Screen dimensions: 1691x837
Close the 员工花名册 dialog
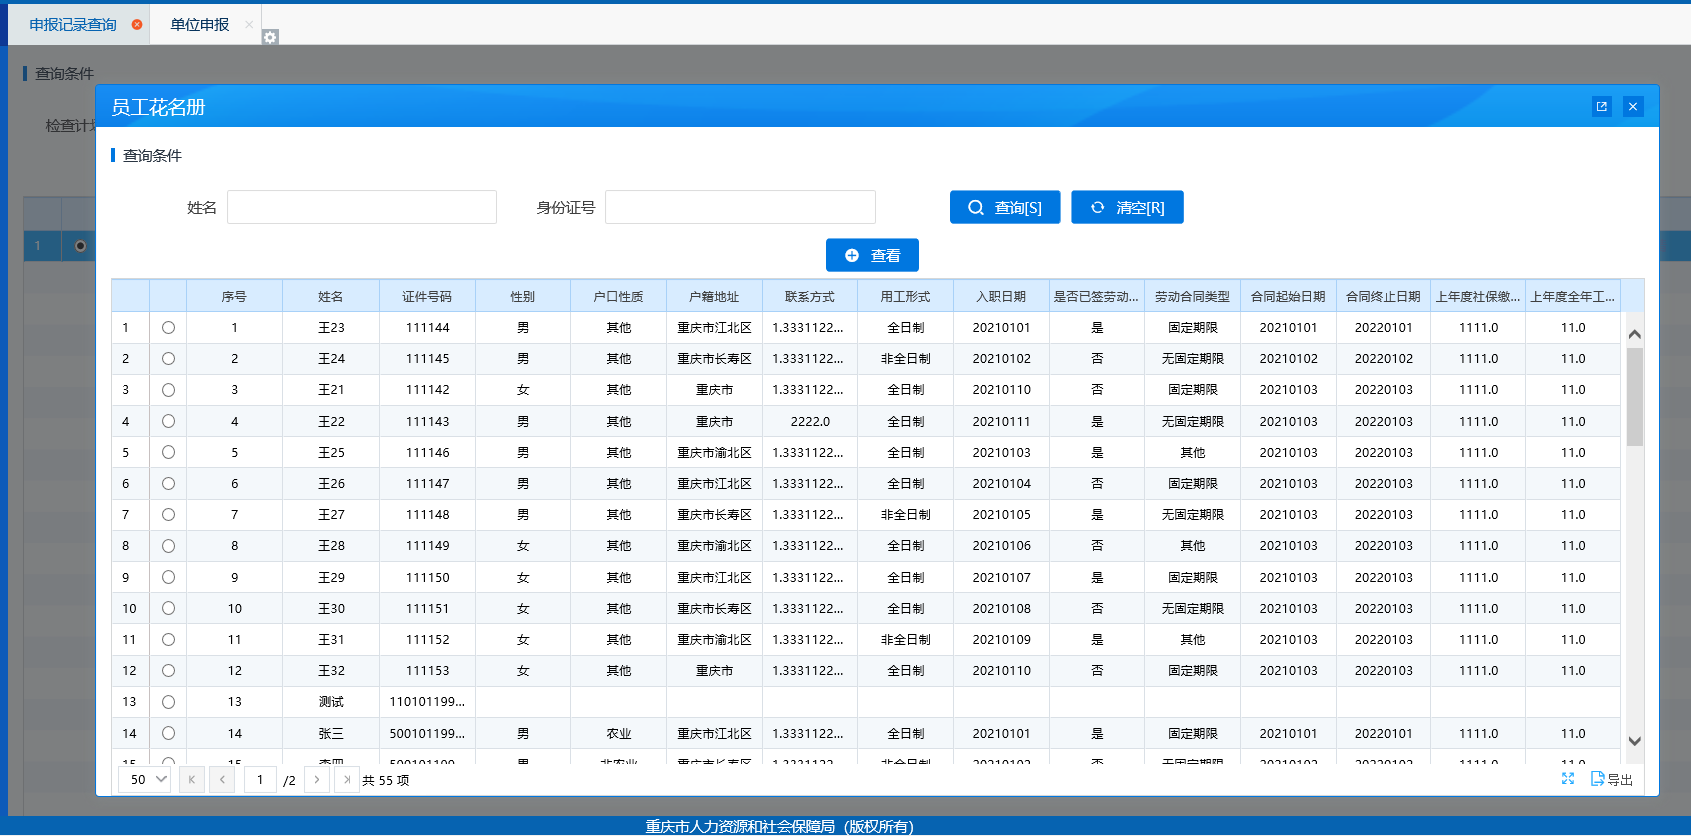tap(1633, 106)
